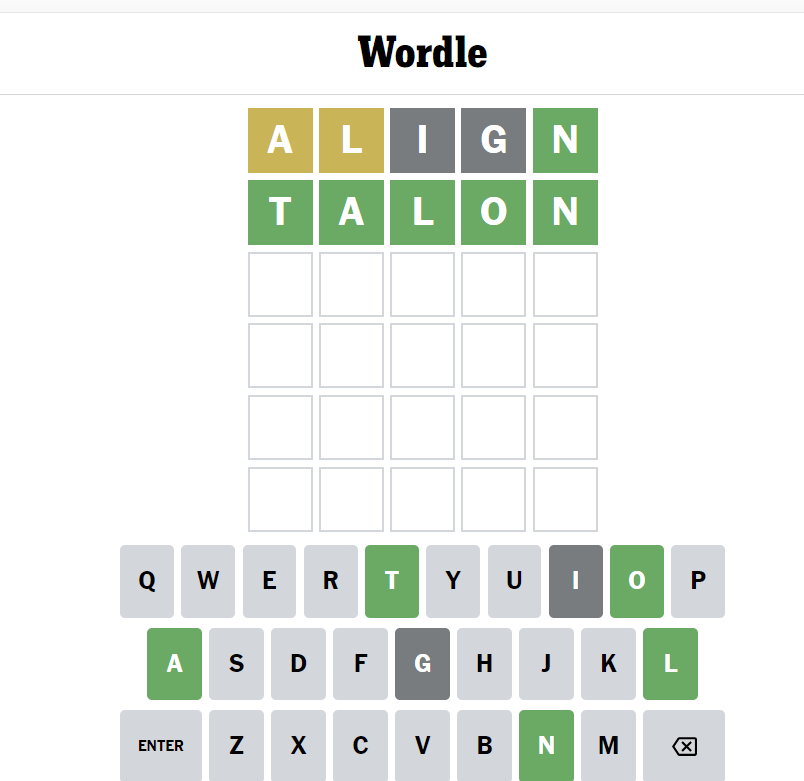804x781 pixels.
Task: Select the first empty tile in row three
Action: click(x=280, y=284)
